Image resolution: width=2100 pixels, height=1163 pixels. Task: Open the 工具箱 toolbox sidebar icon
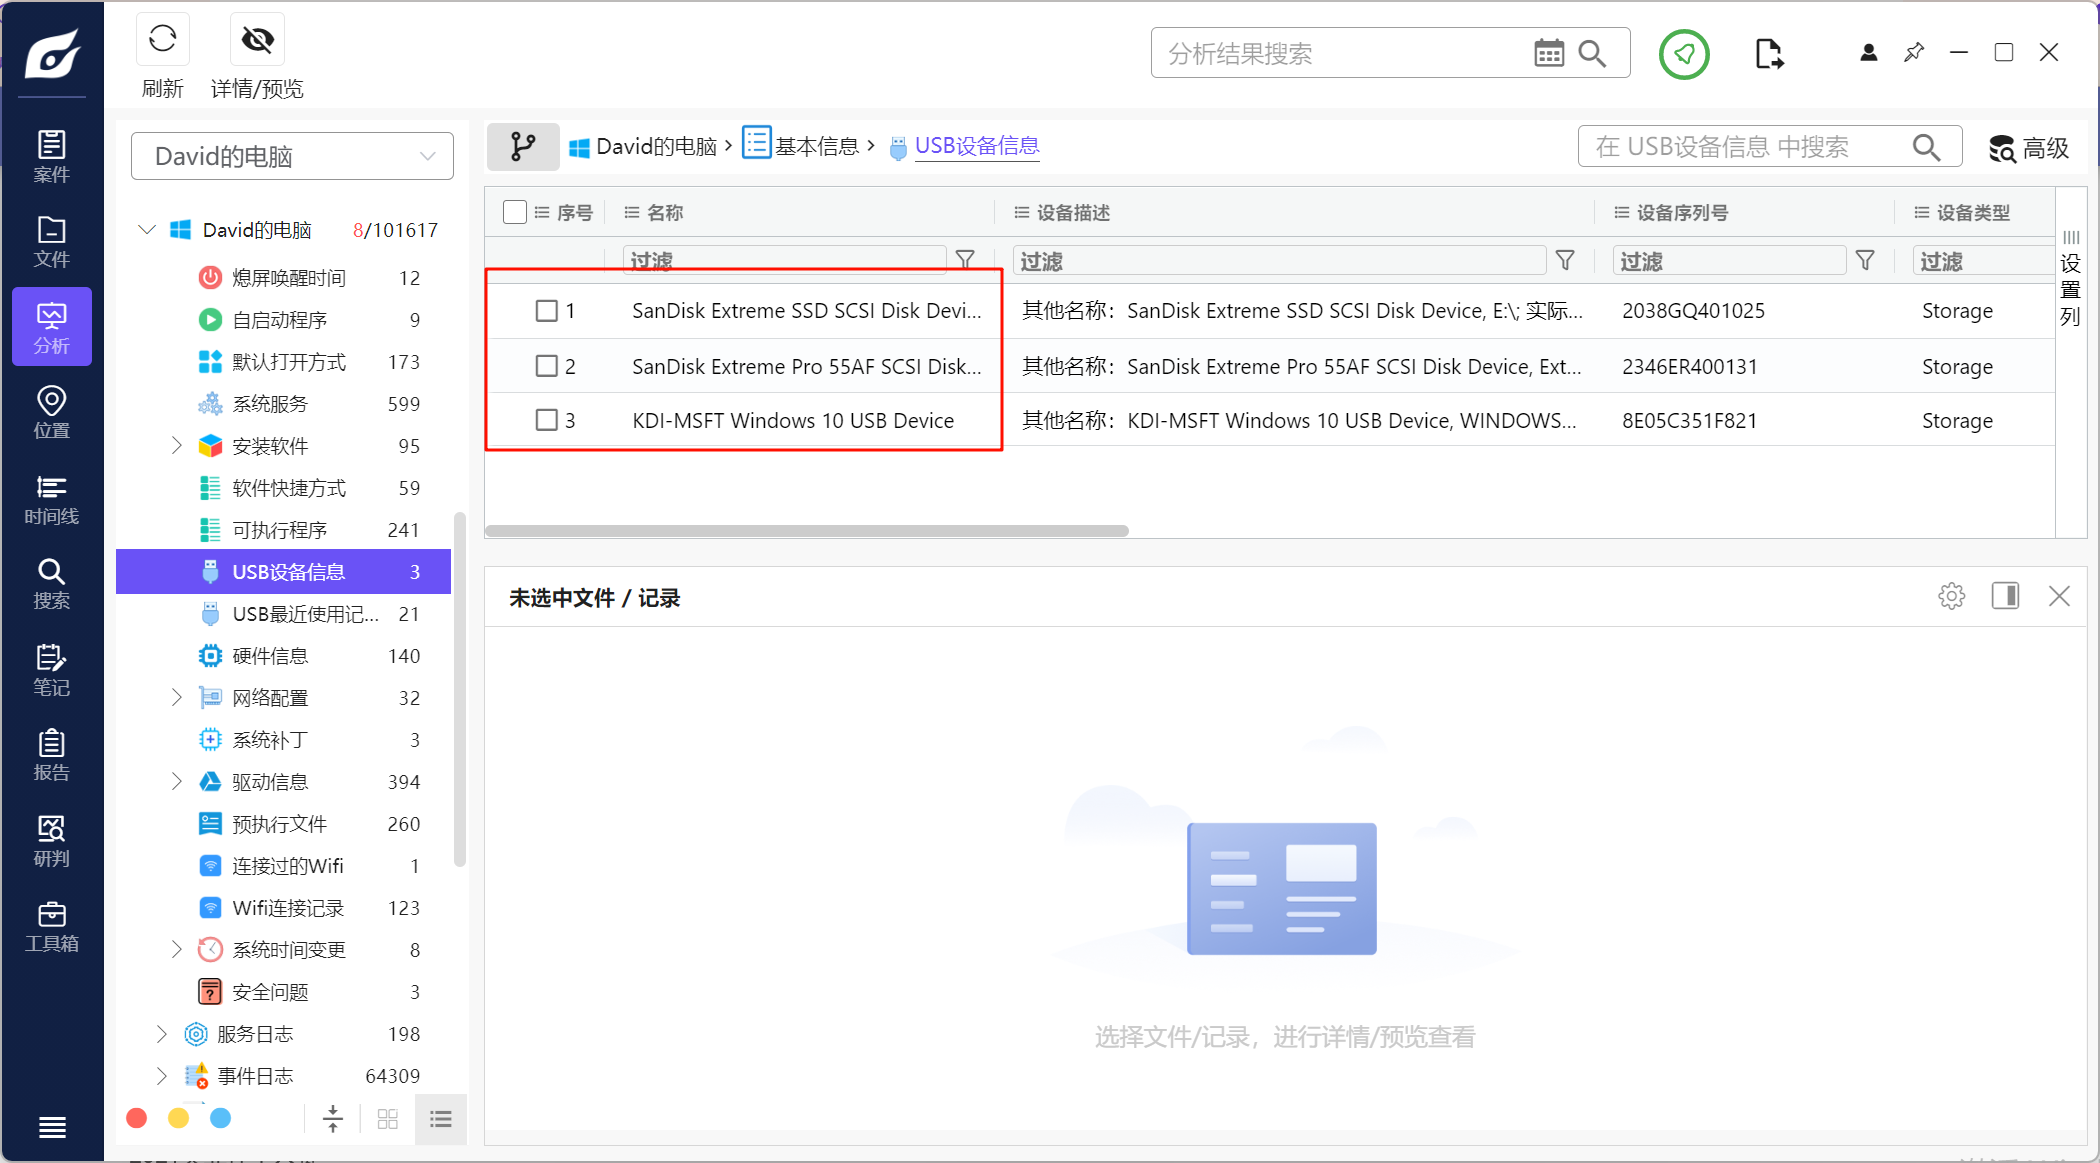[x=51, y=927]
